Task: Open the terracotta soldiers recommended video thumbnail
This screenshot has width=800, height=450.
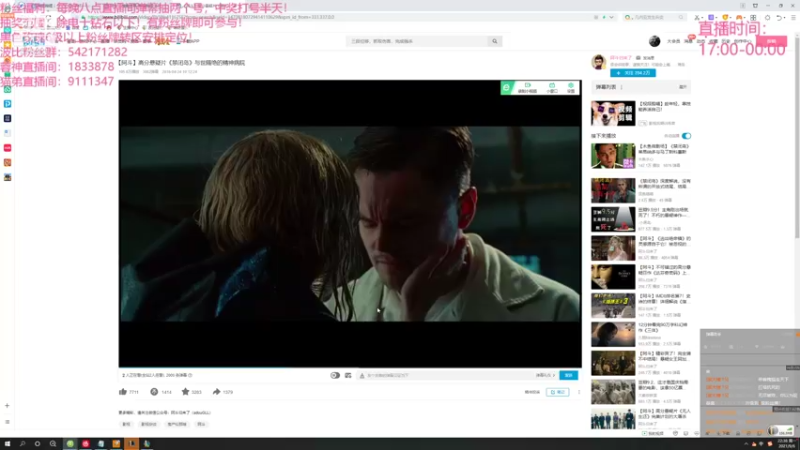Action: (613, 392)
